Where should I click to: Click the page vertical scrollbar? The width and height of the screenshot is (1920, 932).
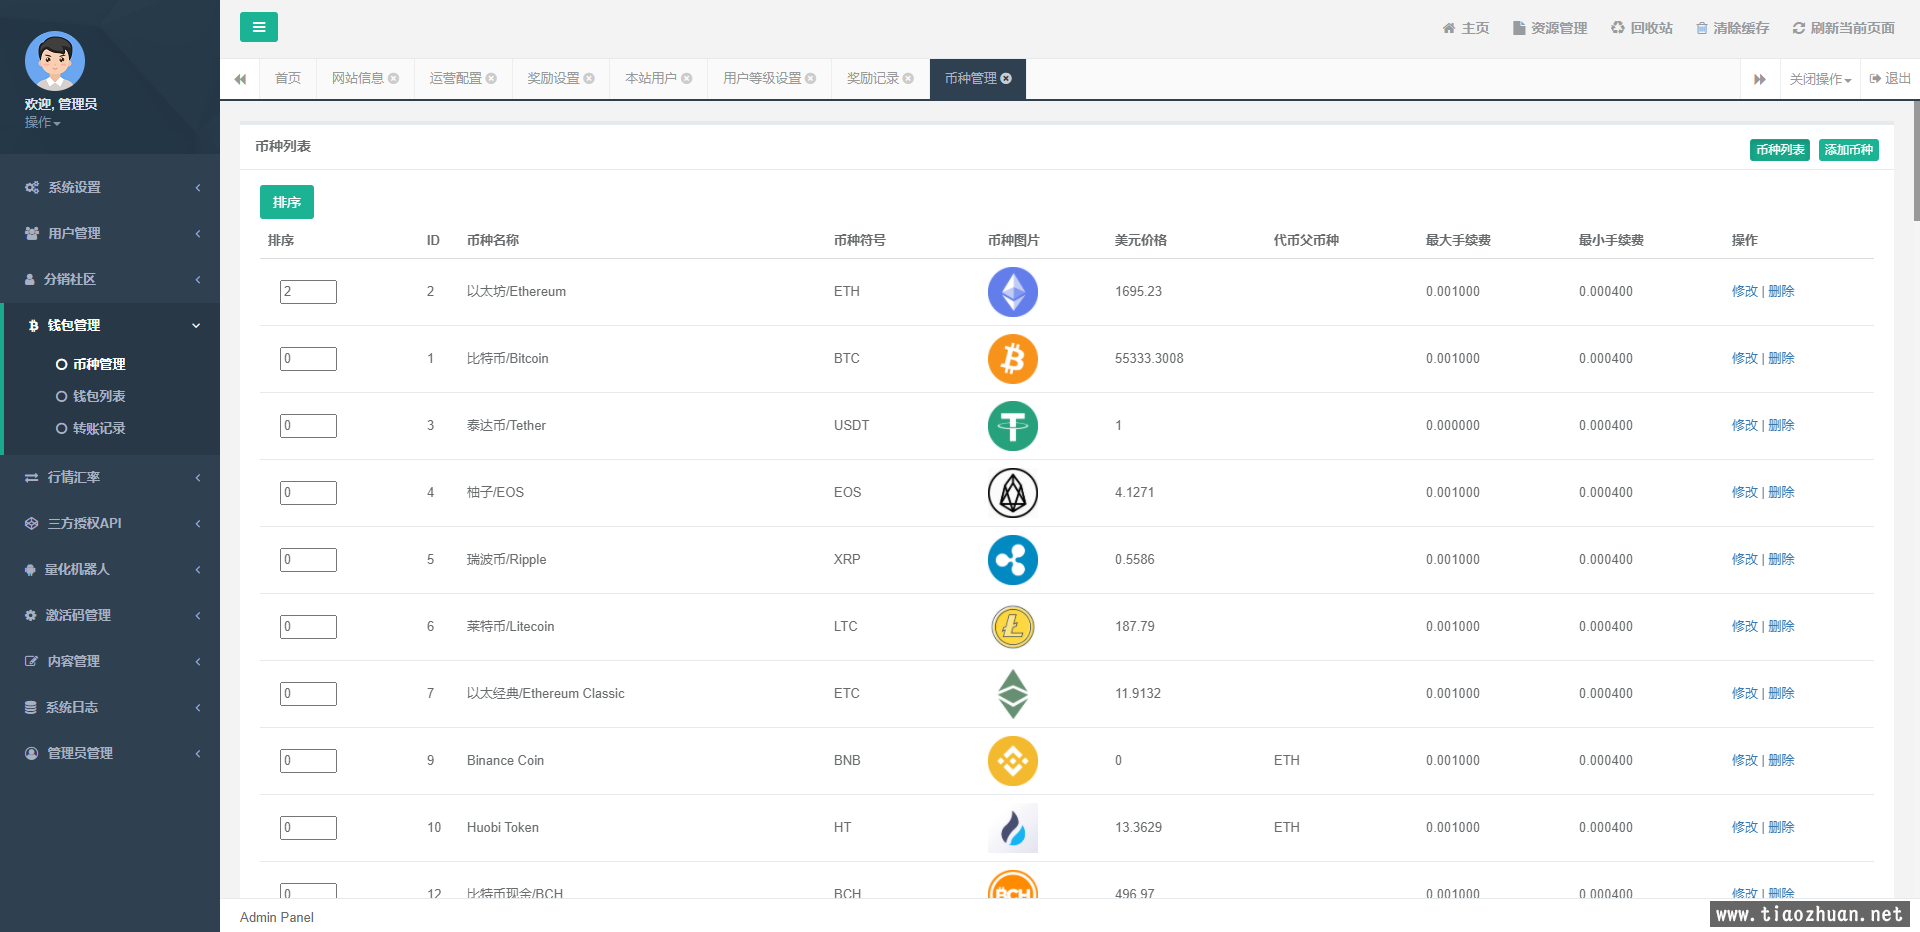[x=1916, y=160]
